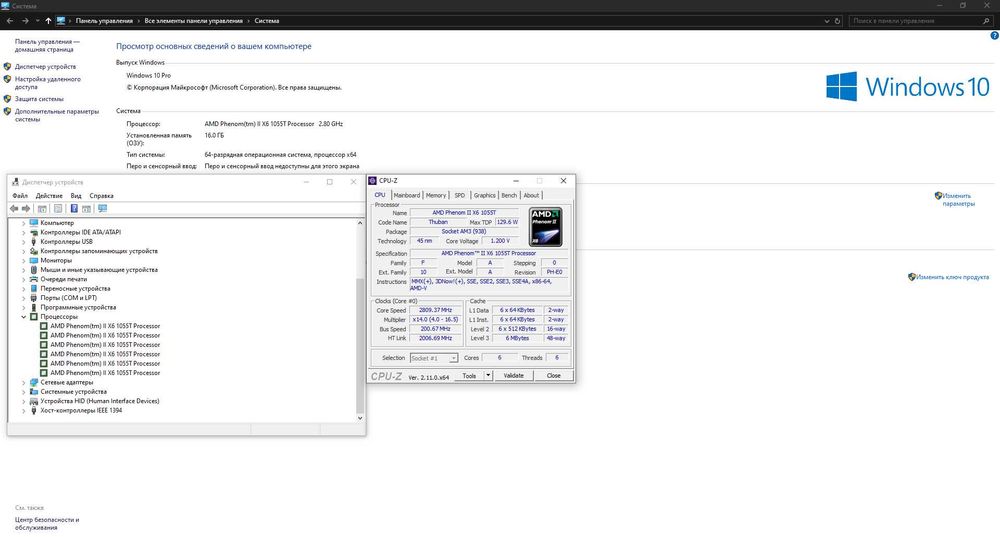Open Центр безопасности и обслуживания link
The height and width of the screenshot is (537, 1000).
pyautogui.click(x=47, y=524)
